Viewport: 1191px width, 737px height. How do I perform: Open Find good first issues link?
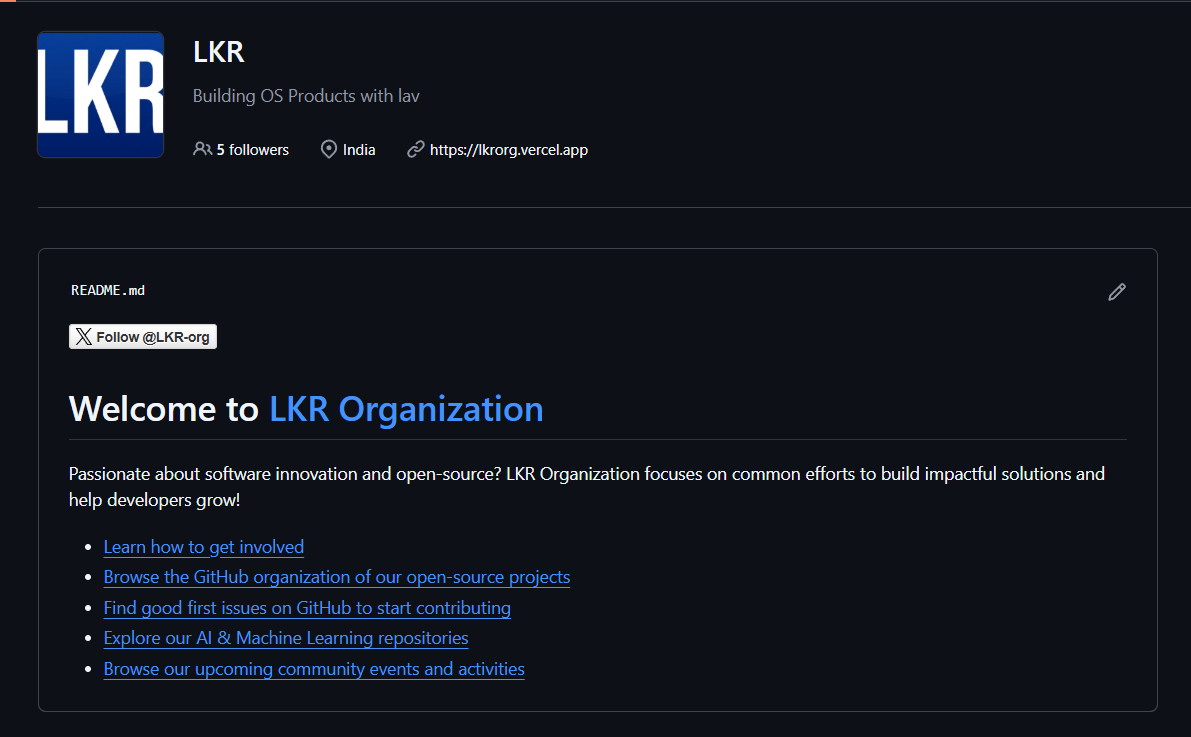[307, 608]
